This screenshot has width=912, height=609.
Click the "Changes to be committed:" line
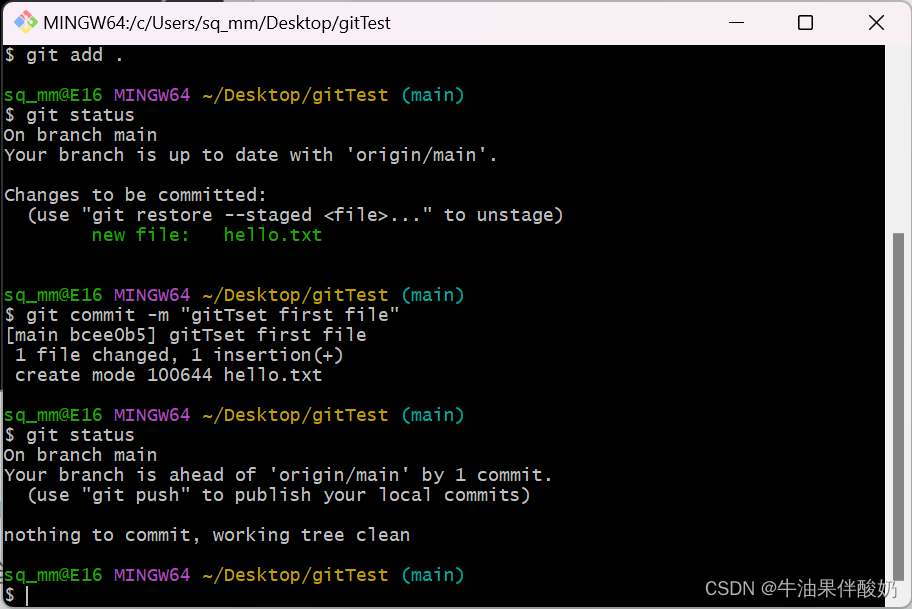(135, 195)
